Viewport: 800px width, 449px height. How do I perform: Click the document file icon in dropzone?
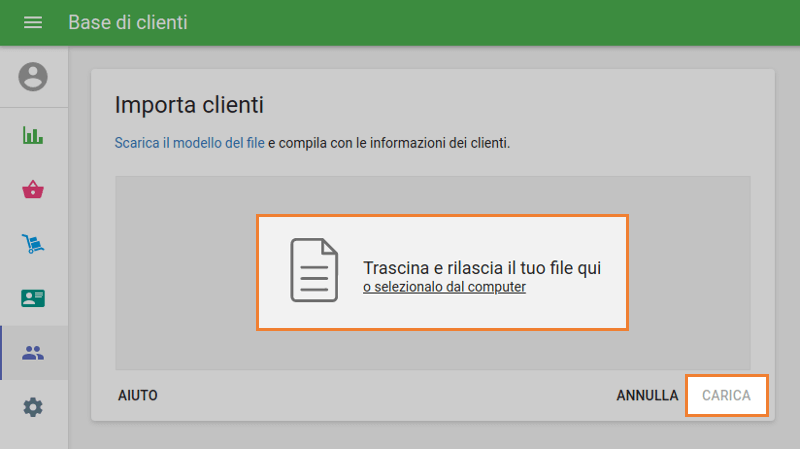coord(314,270)
